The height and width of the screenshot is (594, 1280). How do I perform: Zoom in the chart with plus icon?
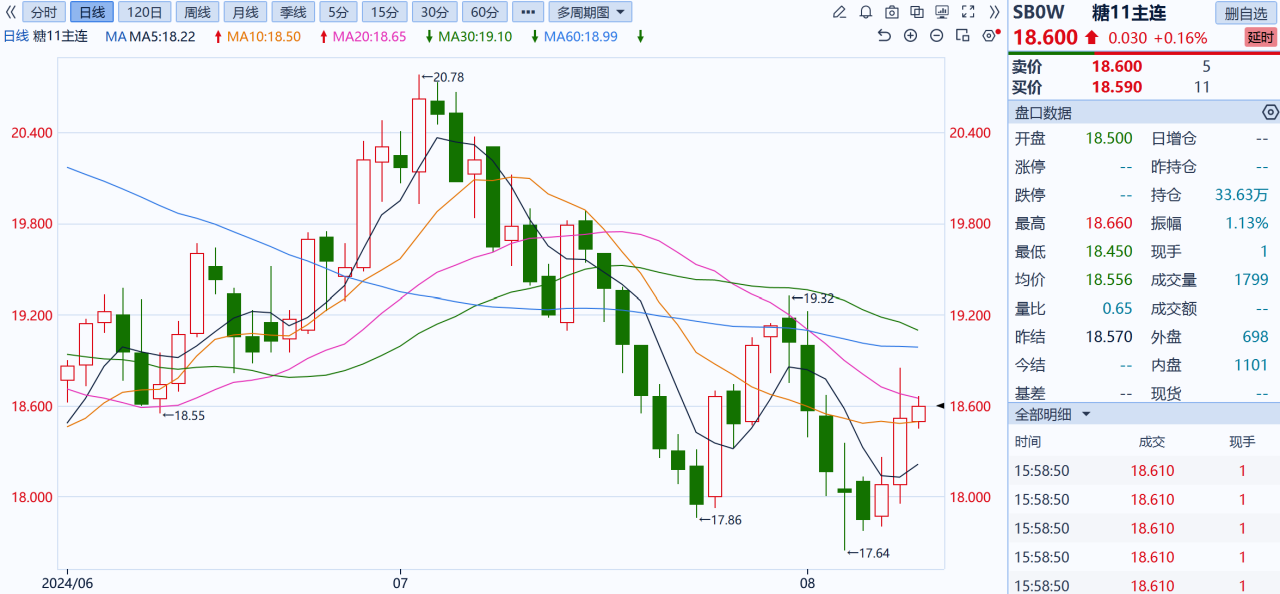tap(910, 35)
